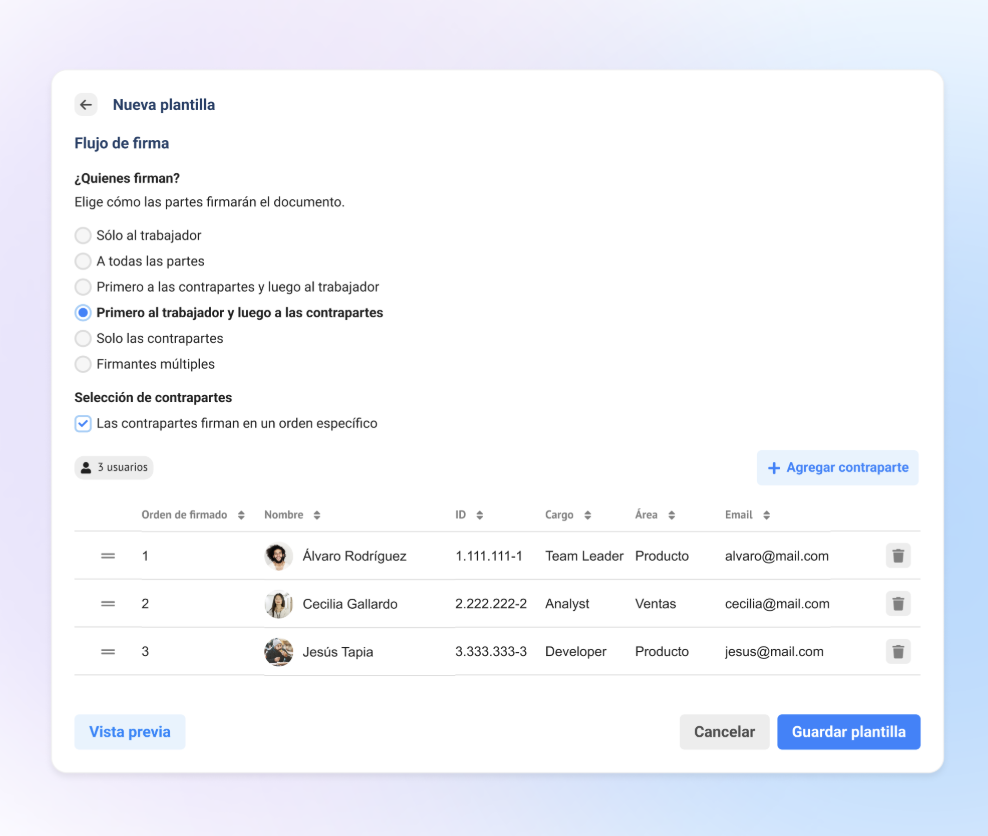The height and width of the screenshot is (836, 988).
Task: Click Agregar contraparte button
Action: coord(837,468)
